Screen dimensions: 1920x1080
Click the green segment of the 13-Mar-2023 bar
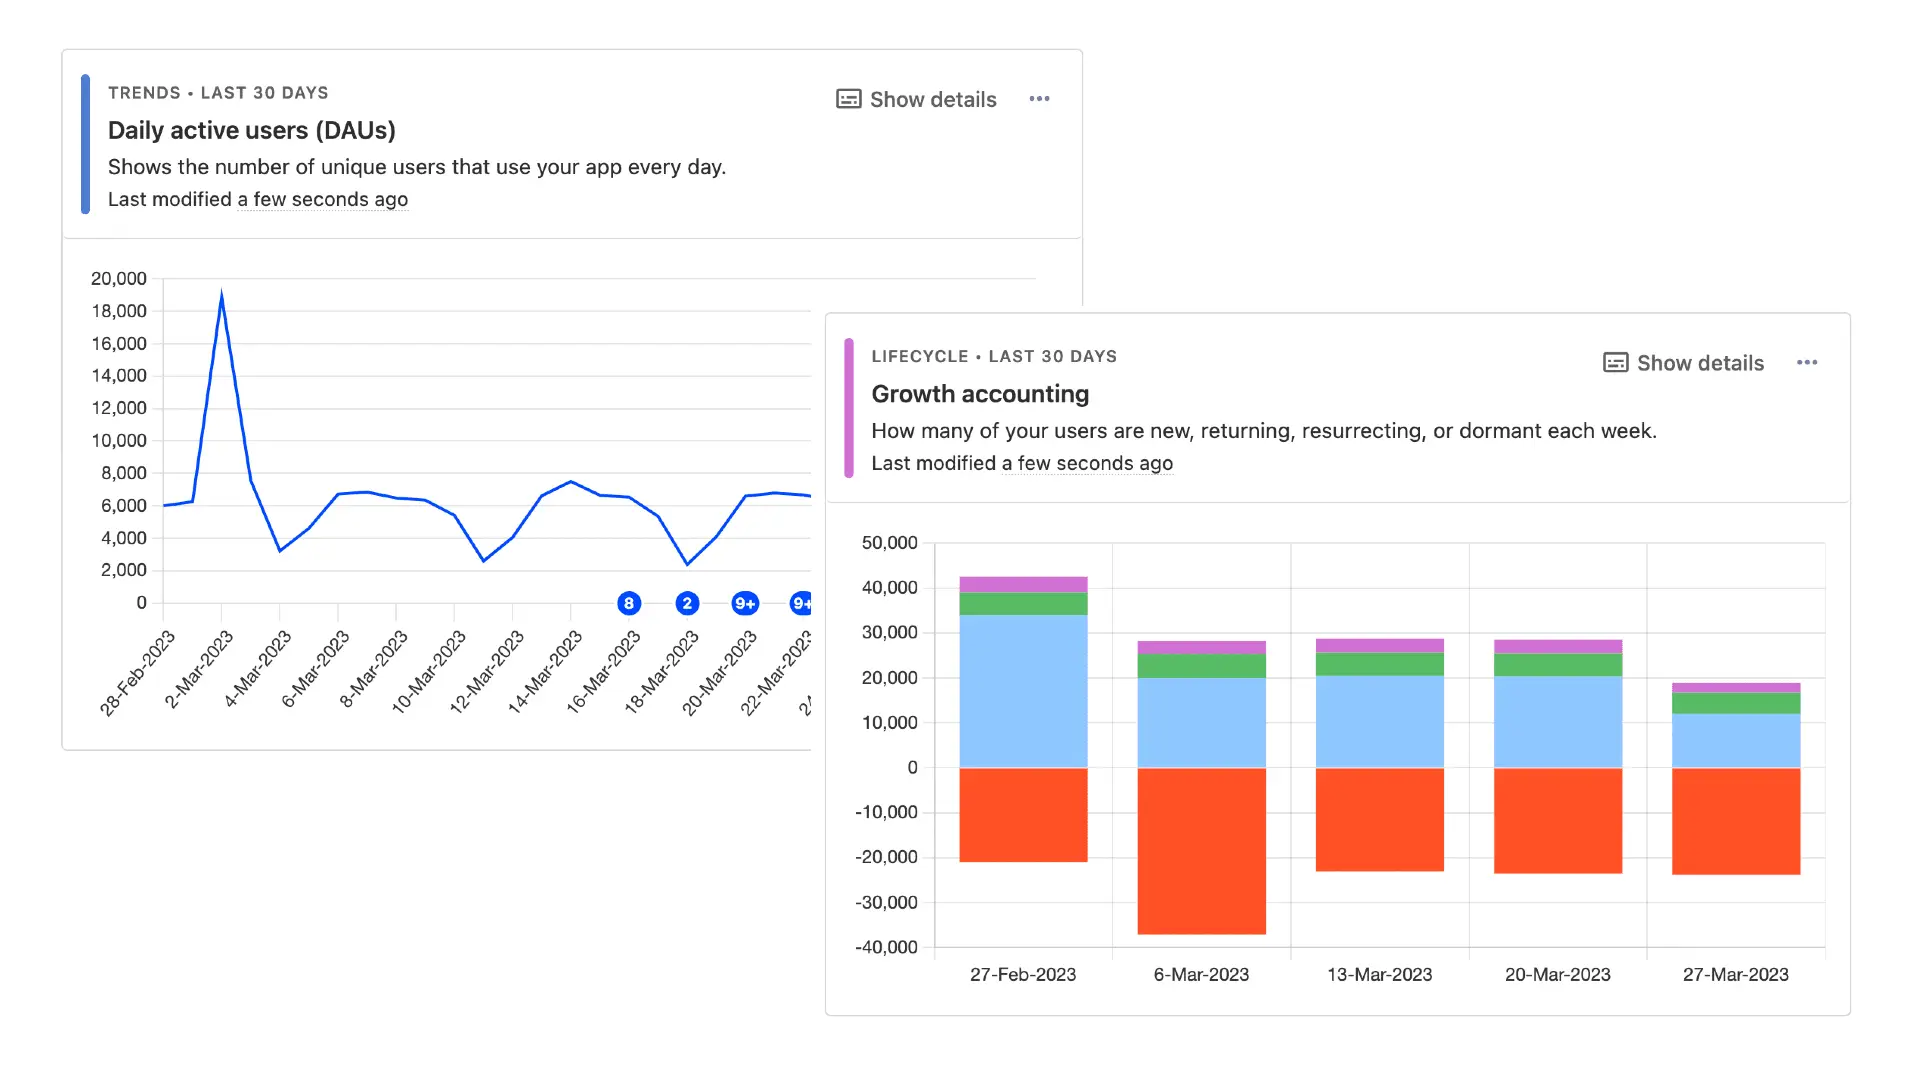pyautogui.click(x=1379, y=664)
